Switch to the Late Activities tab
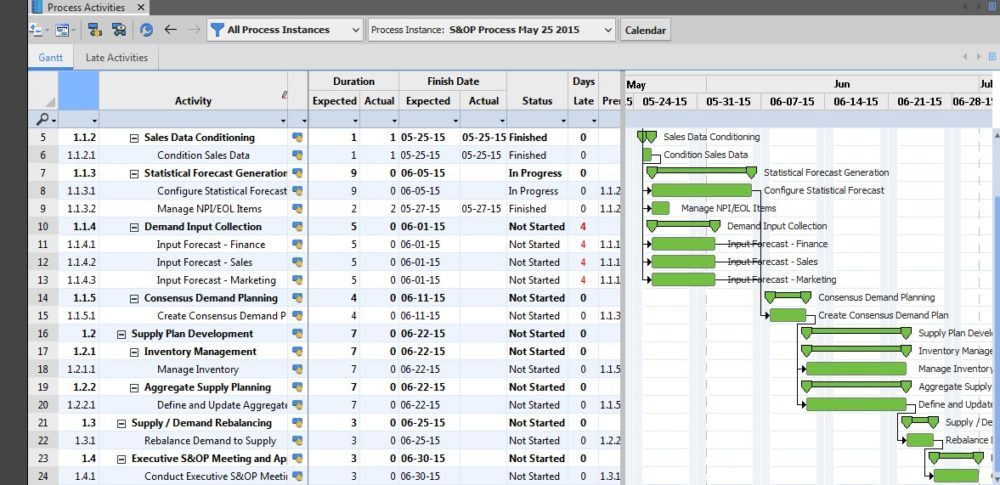This screenshot has width=1000, height=485. [x=116, y=58]
